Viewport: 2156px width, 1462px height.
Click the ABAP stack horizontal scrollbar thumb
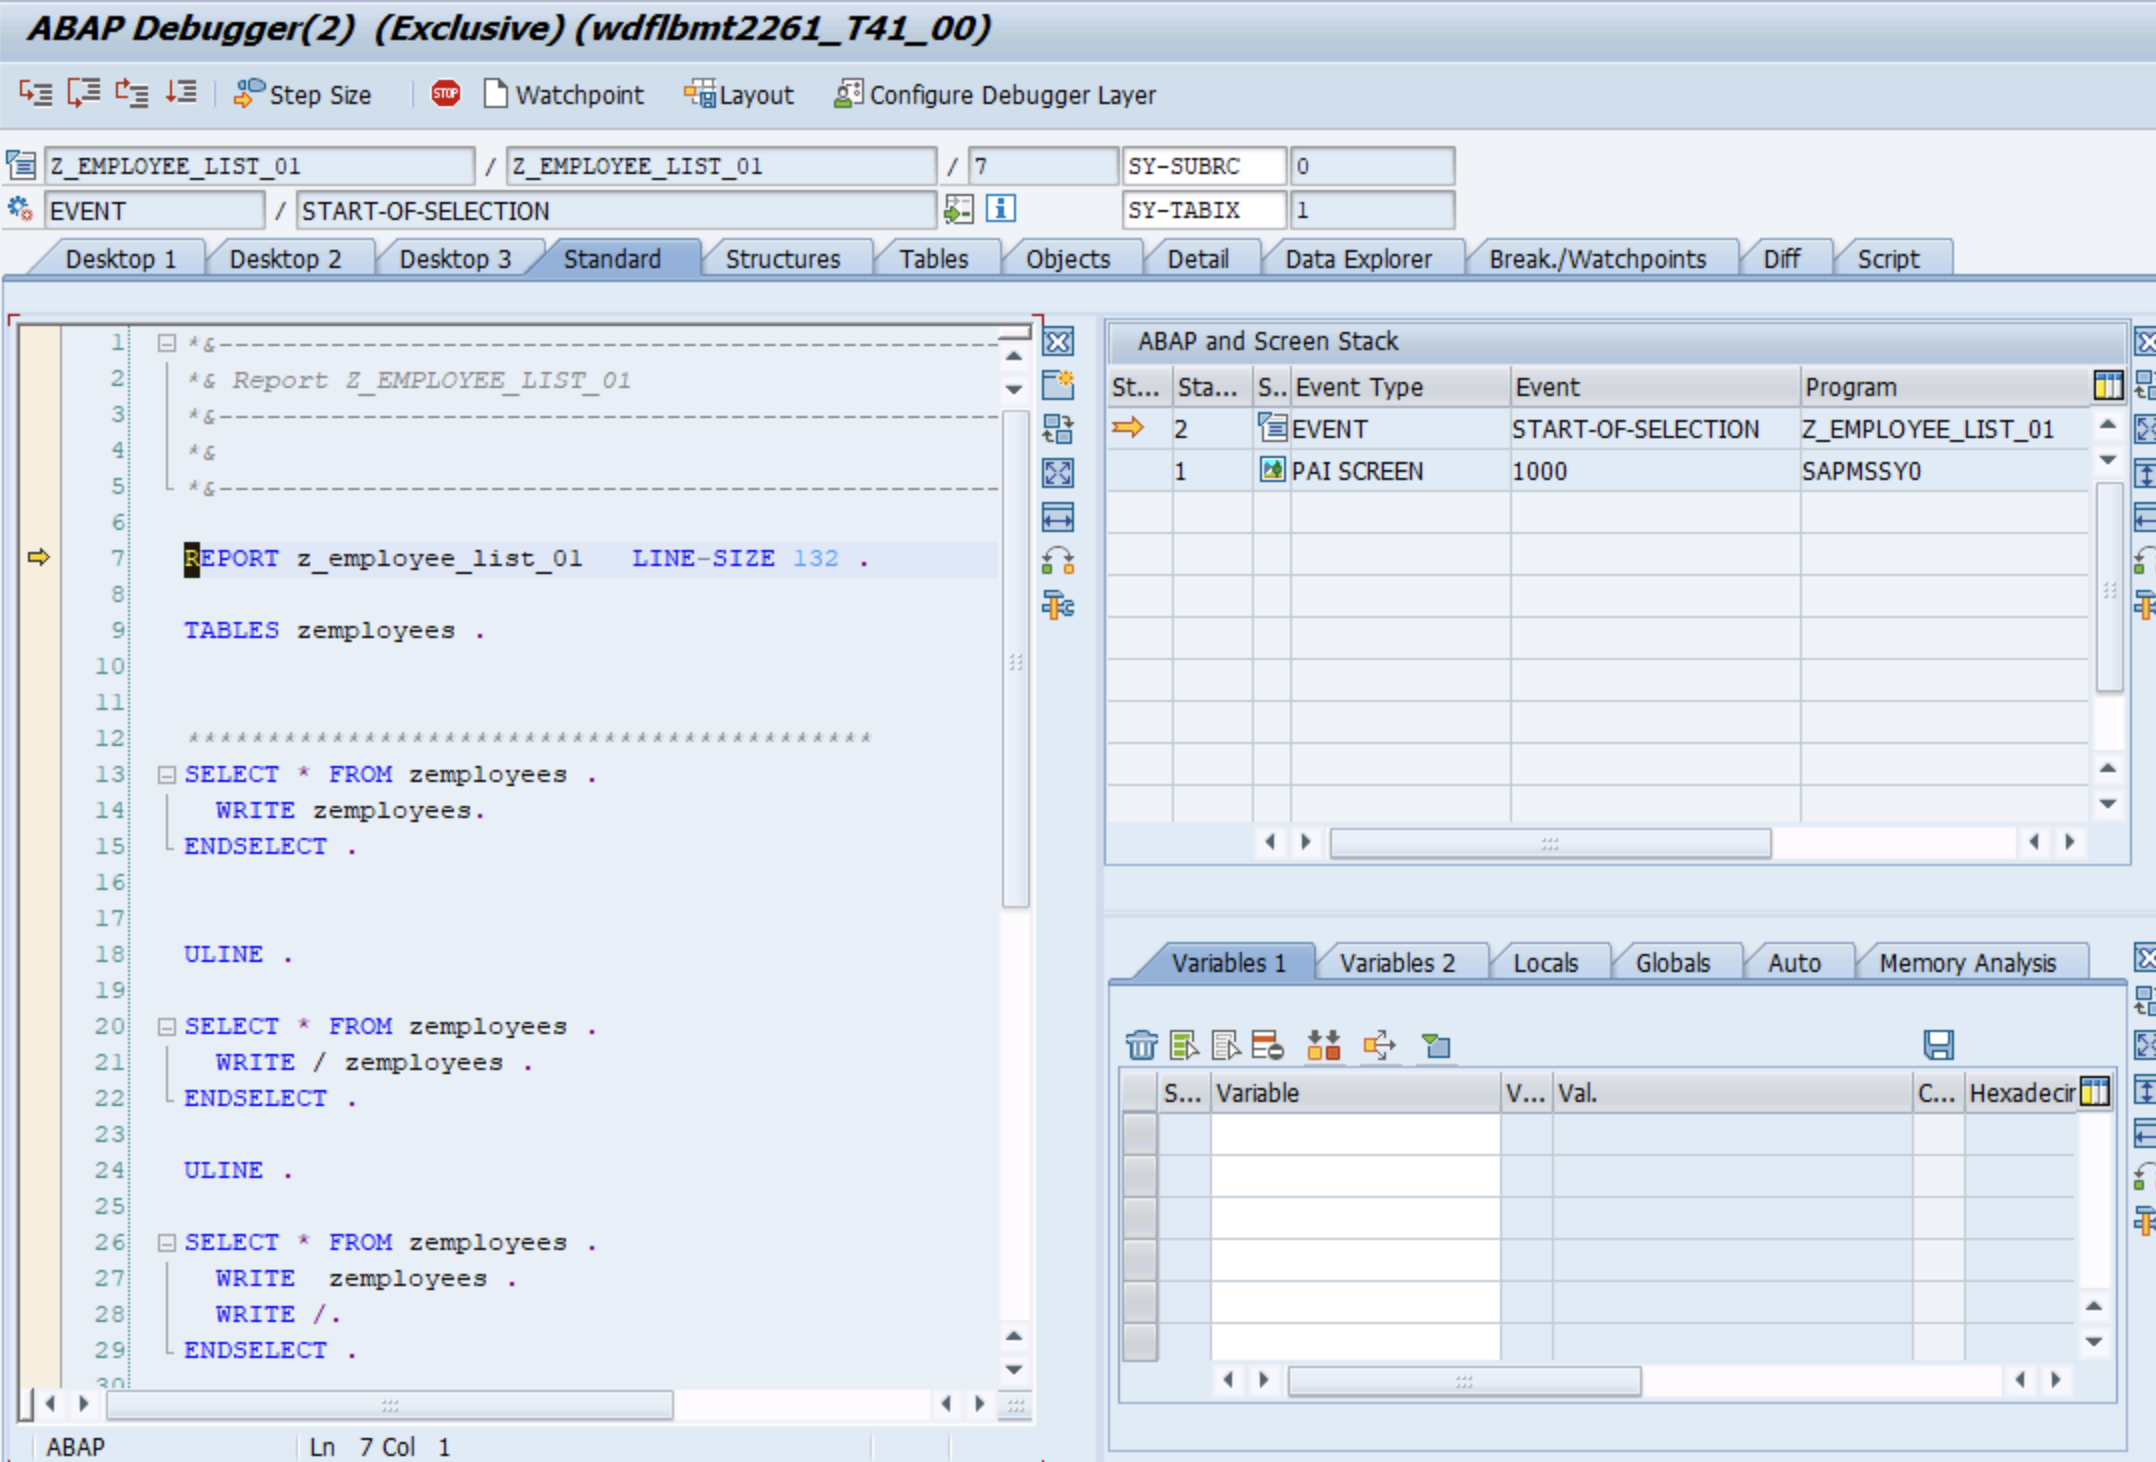[x=1549, y=843]
